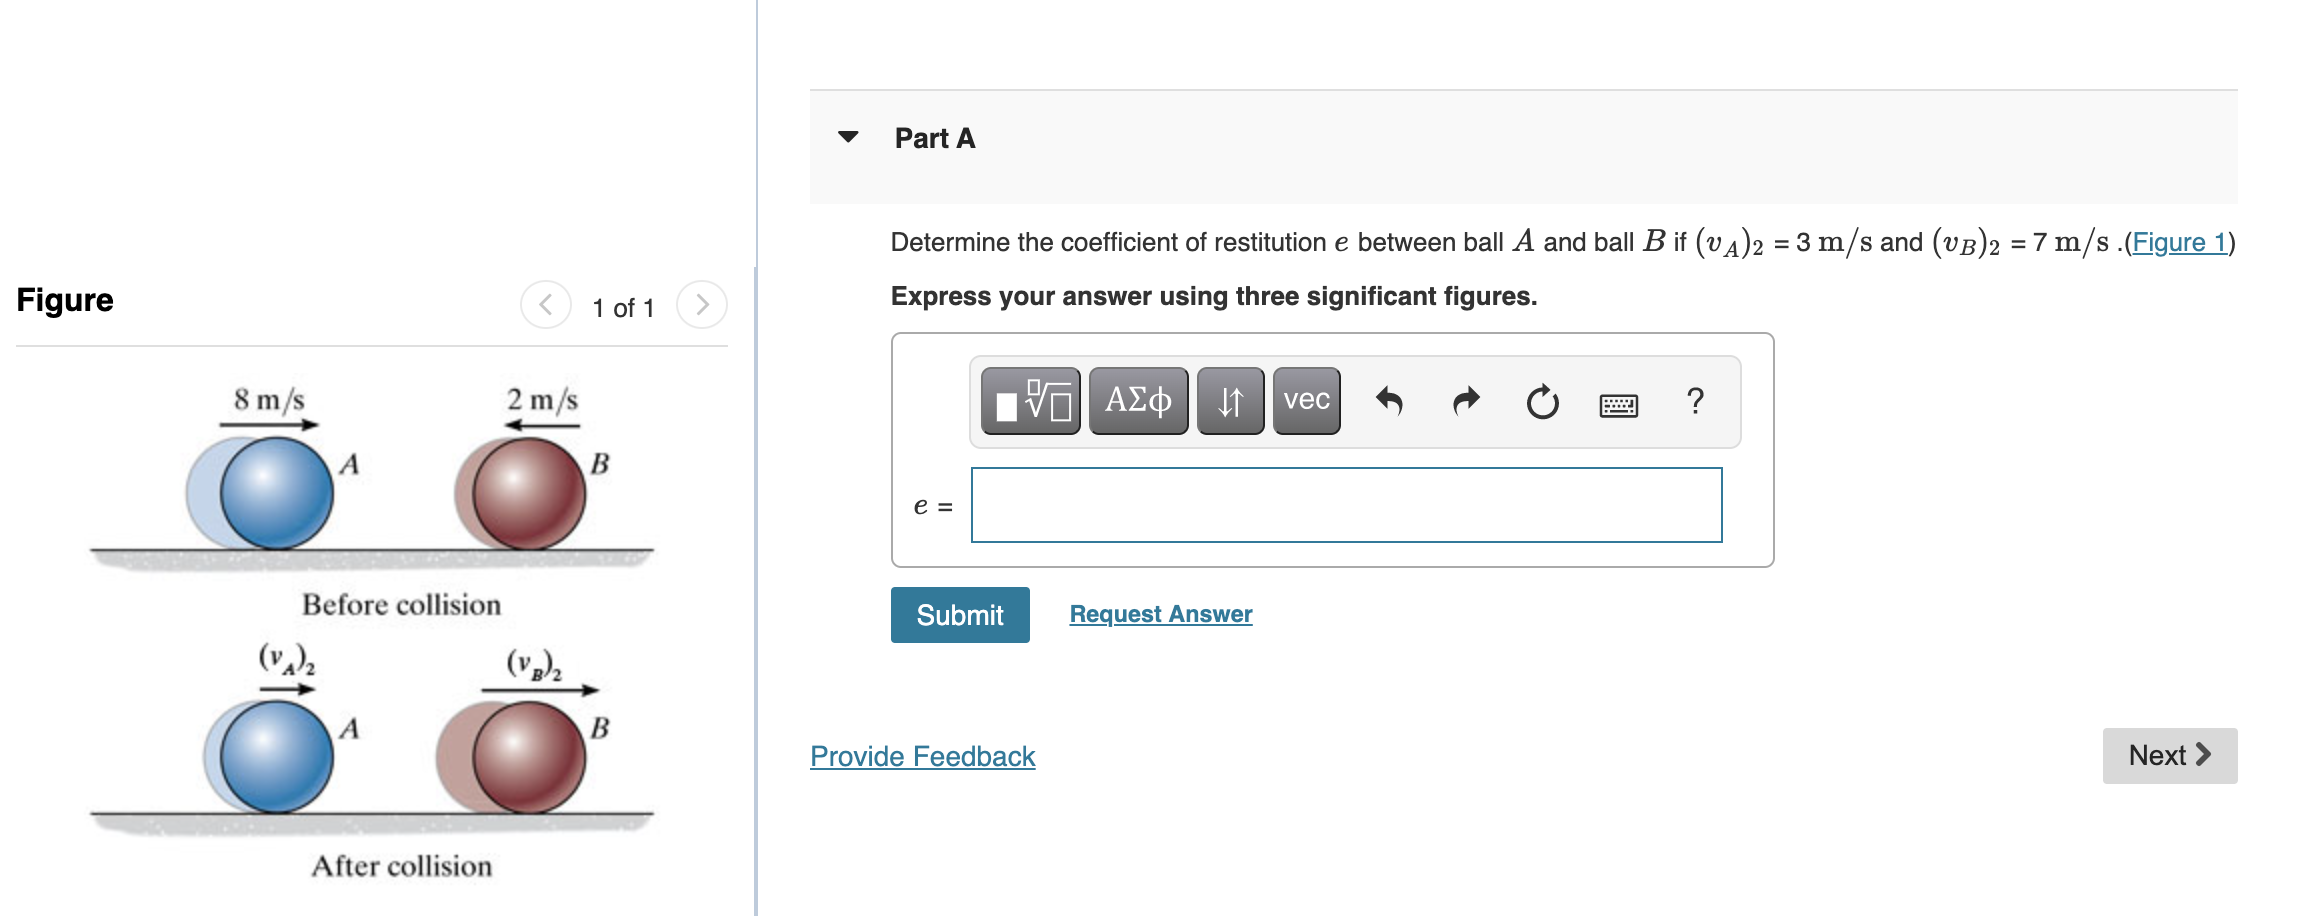Image resolution: width=2302 pixels, height=916 pixels.
Task: Click the next figure chevron arrow
Action: (702, 305)
